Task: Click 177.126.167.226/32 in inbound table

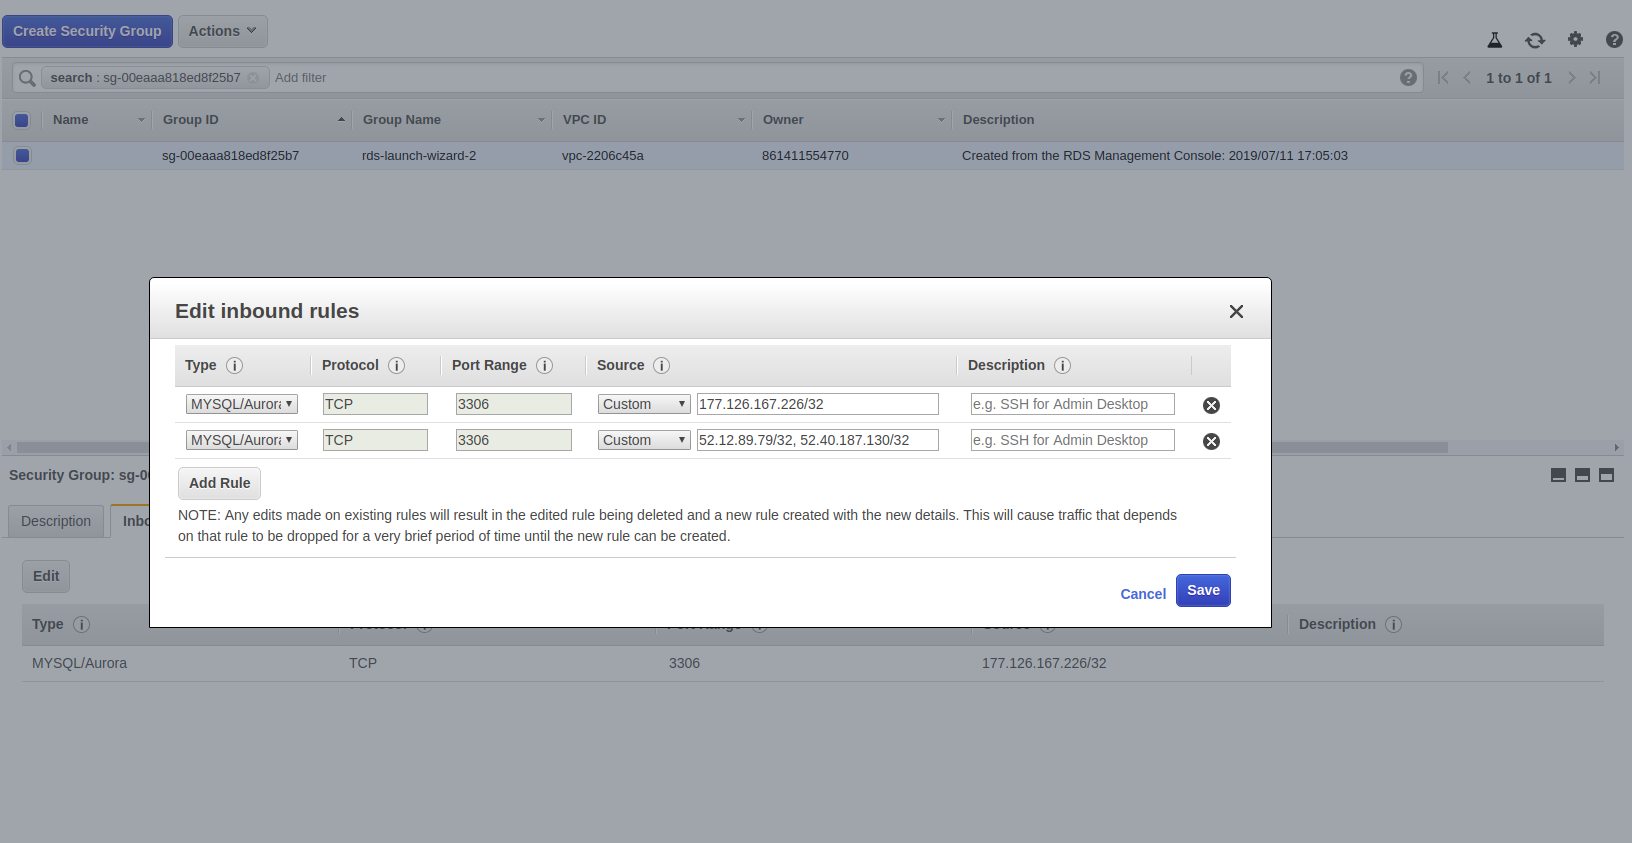Action: pyautogui.click(x=1044, y=663)
